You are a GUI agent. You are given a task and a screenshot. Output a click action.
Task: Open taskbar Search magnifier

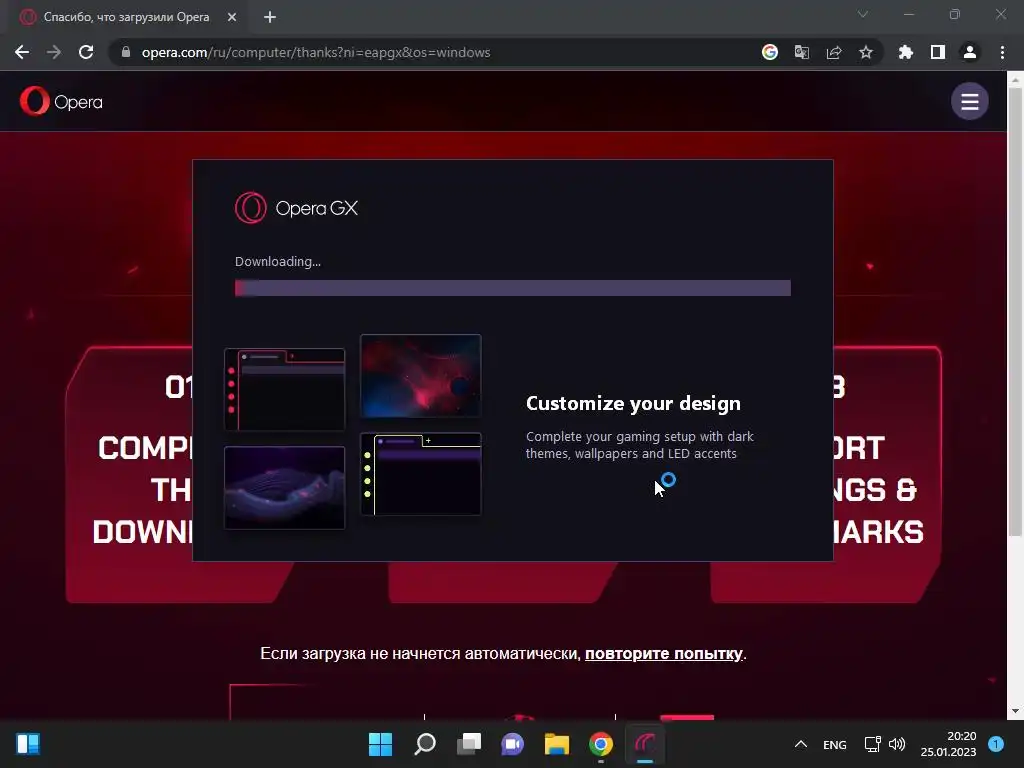[424, 744]
